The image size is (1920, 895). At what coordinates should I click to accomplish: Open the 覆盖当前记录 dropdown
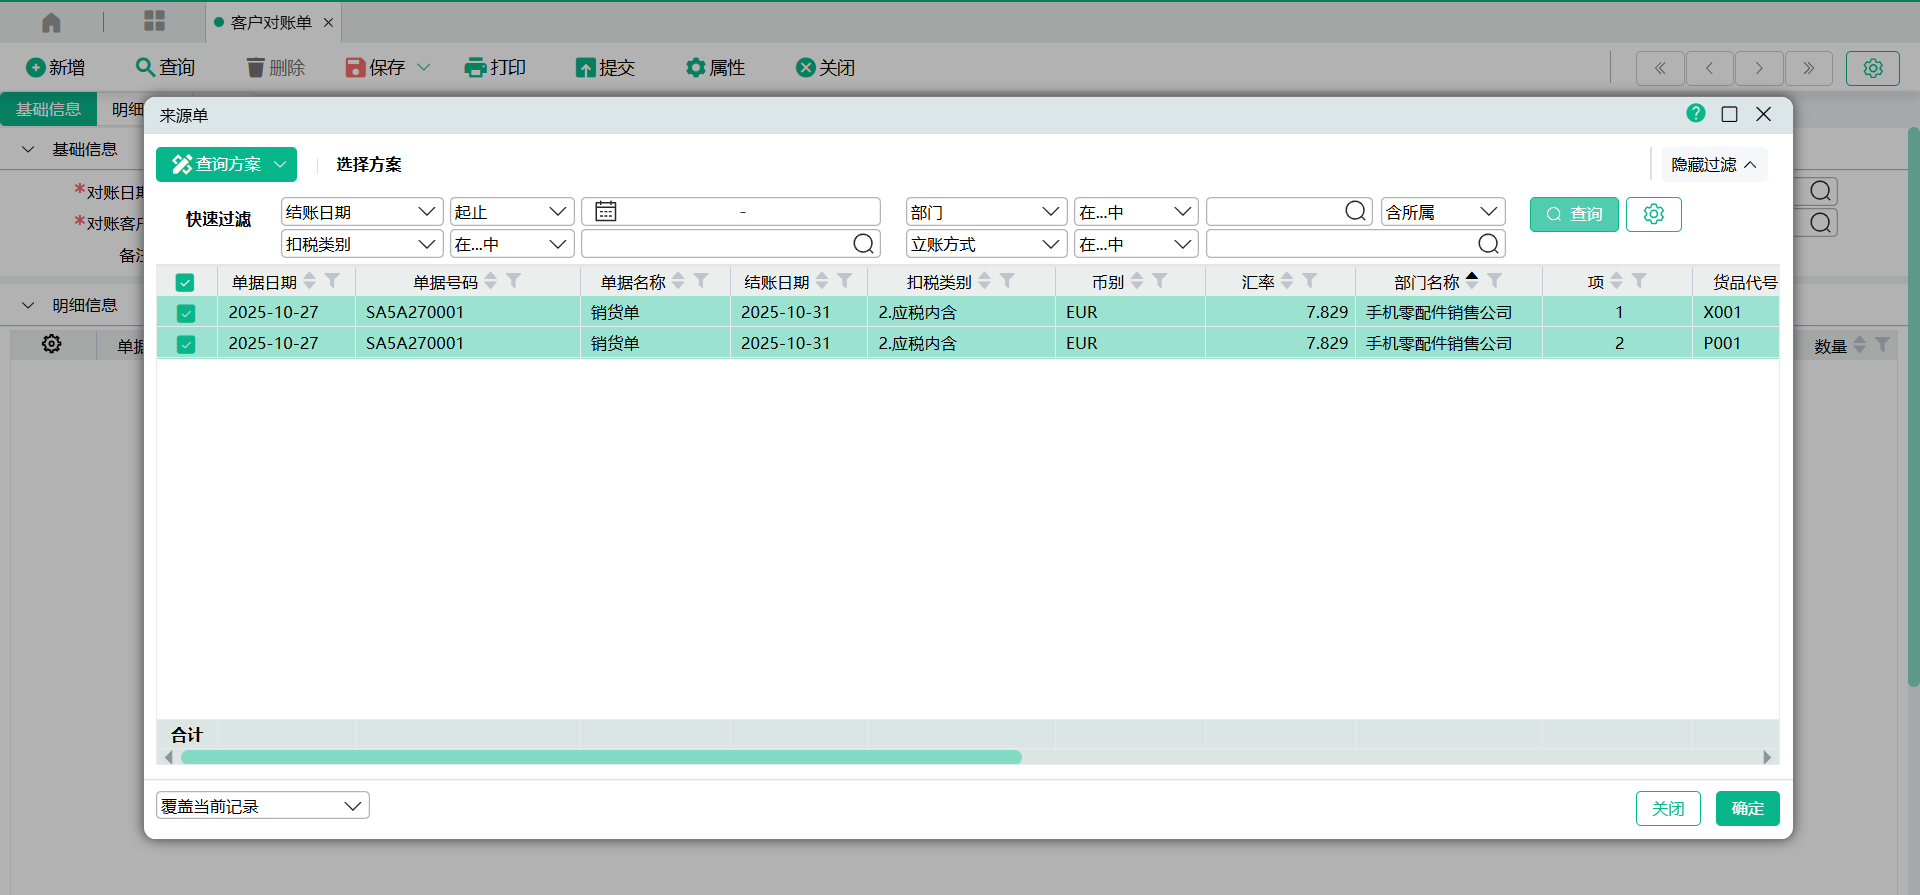coord(262,806)
